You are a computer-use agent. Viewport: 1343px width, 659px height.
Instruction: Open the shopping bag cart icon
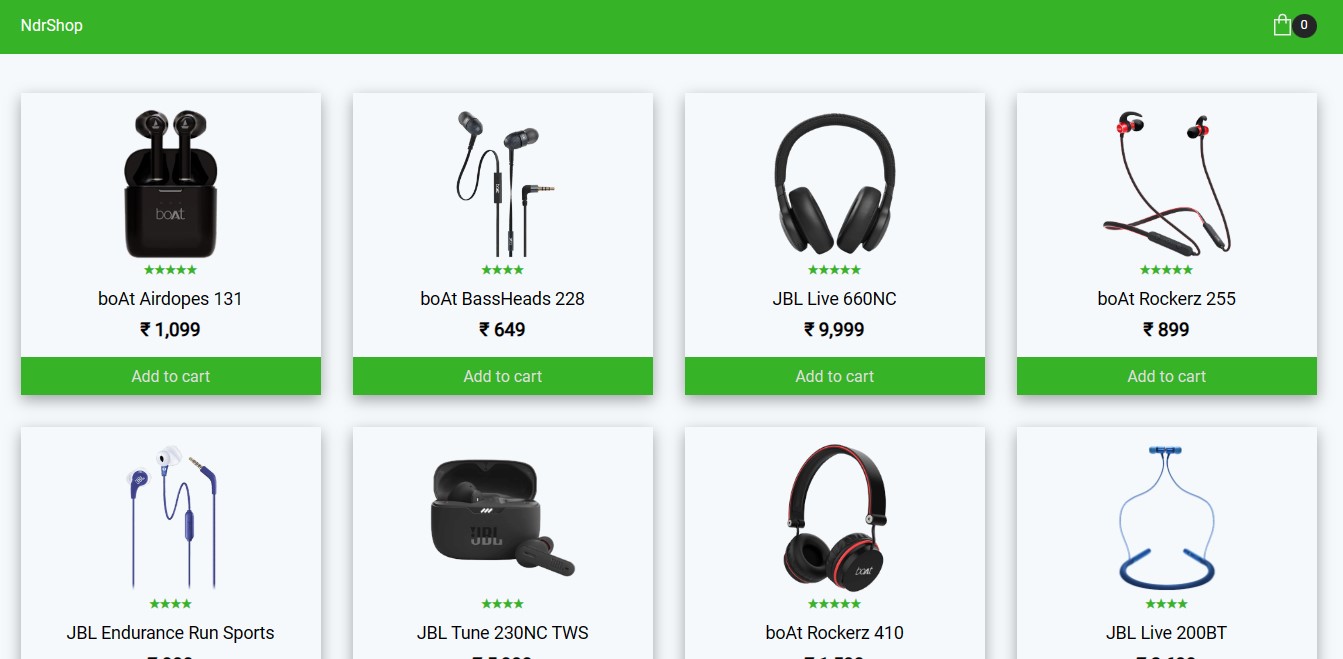point(1282,25)
